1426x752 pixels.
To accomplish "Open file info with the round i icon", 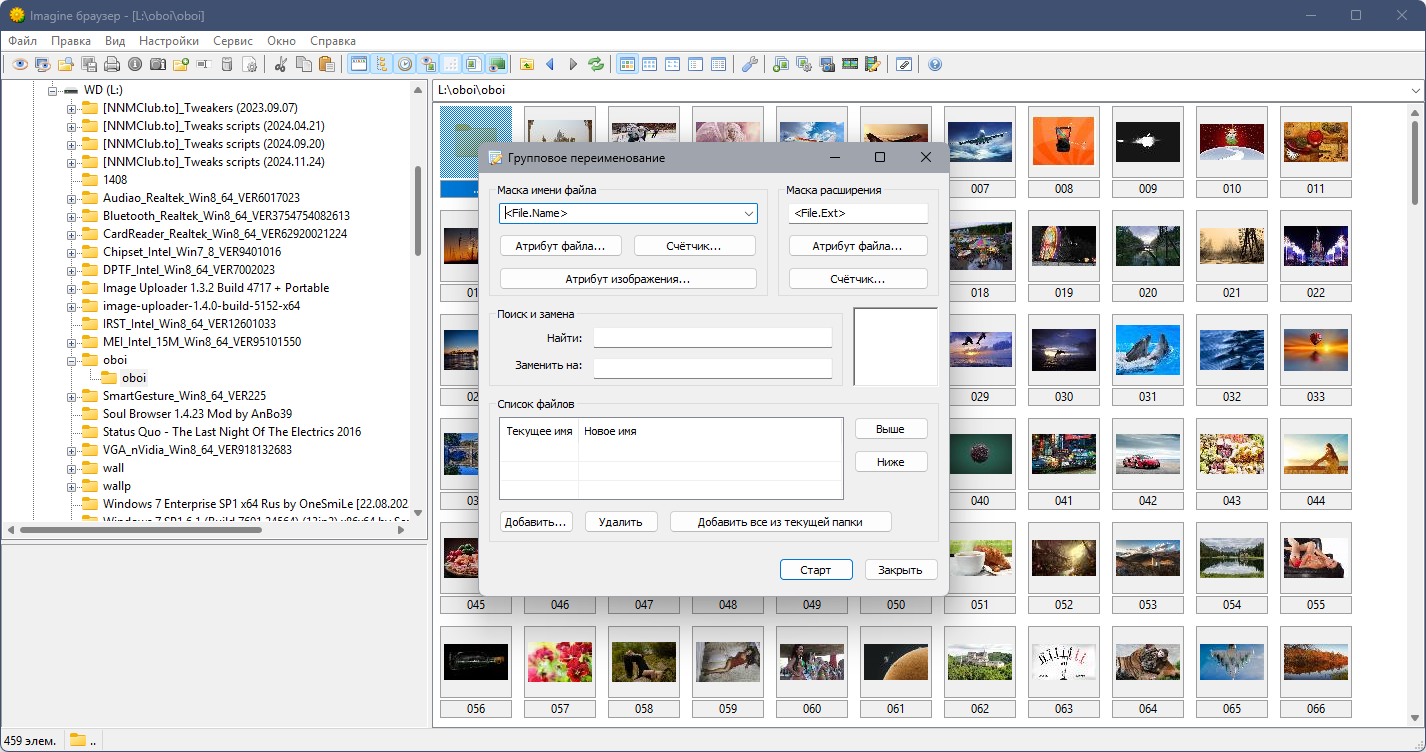I will [135, 64].
